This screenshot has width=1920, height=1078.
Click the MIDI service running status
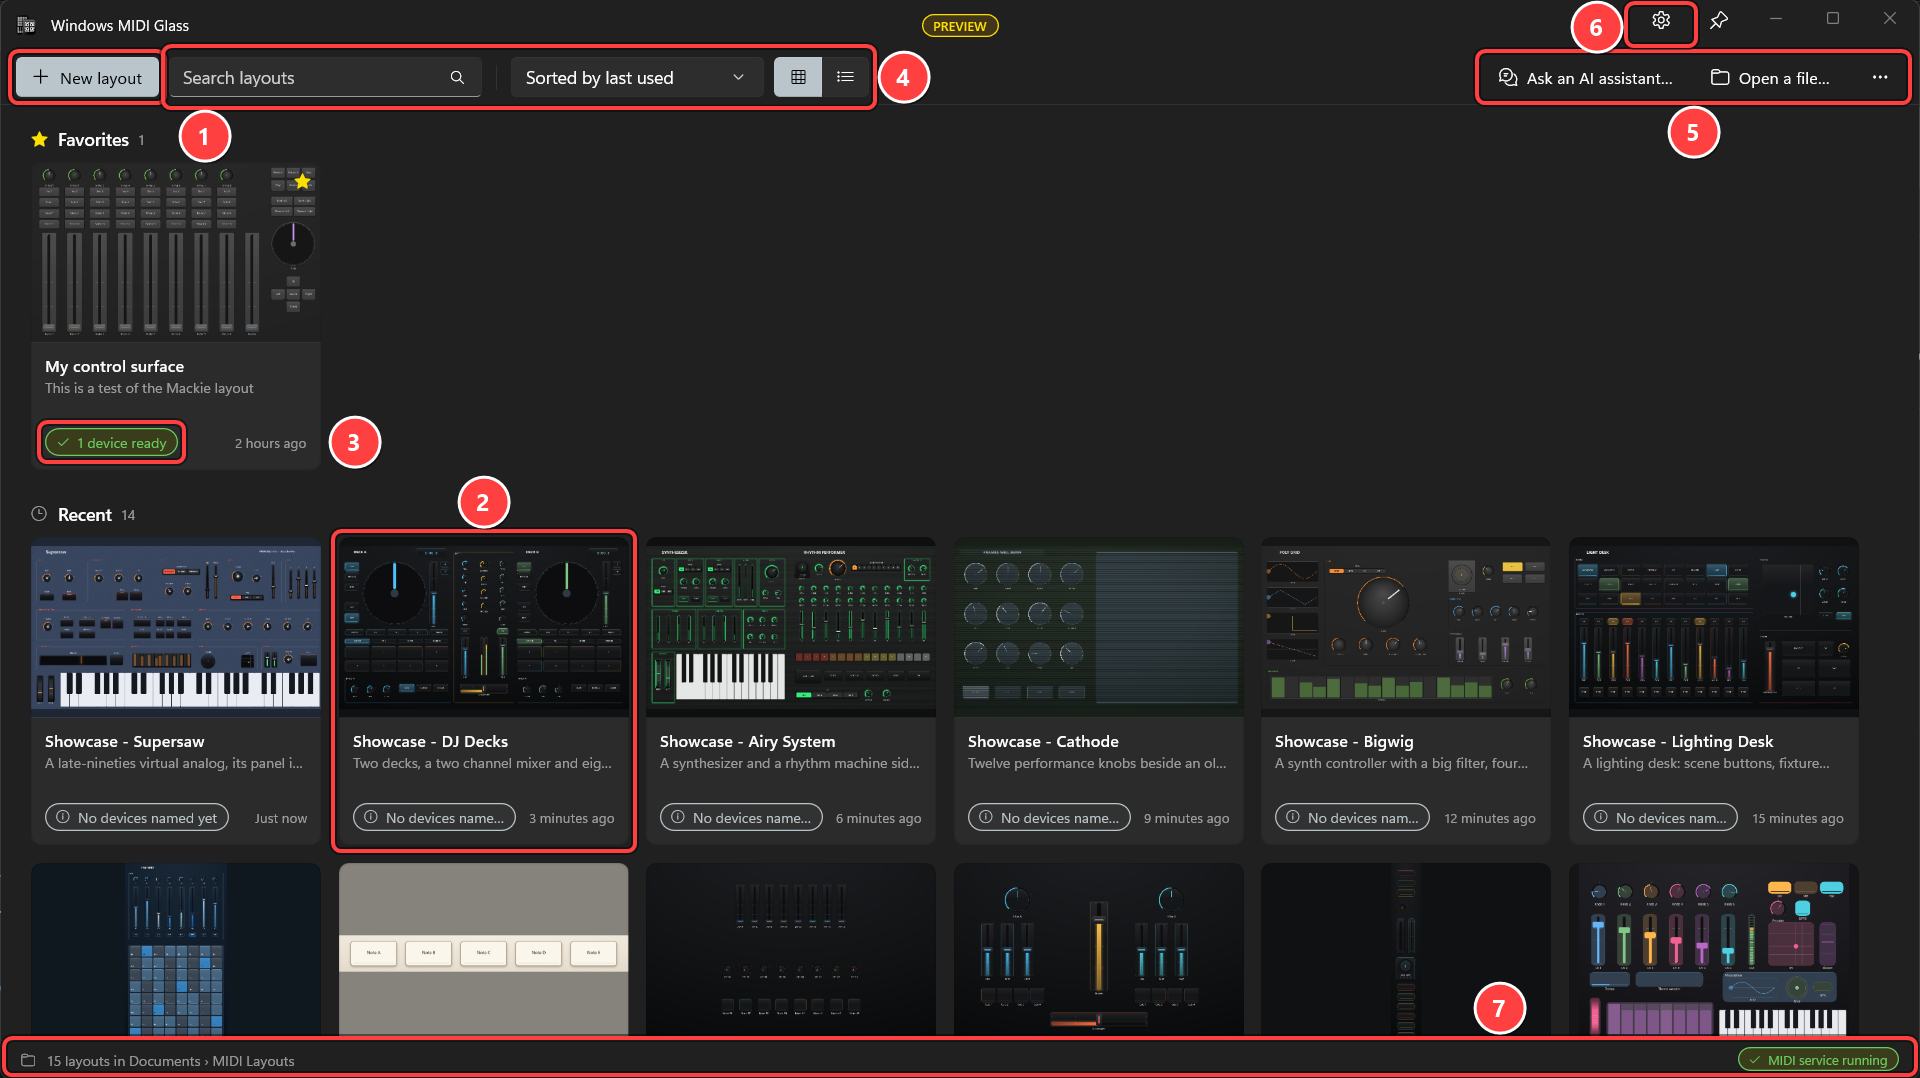pos(1818,1060)
